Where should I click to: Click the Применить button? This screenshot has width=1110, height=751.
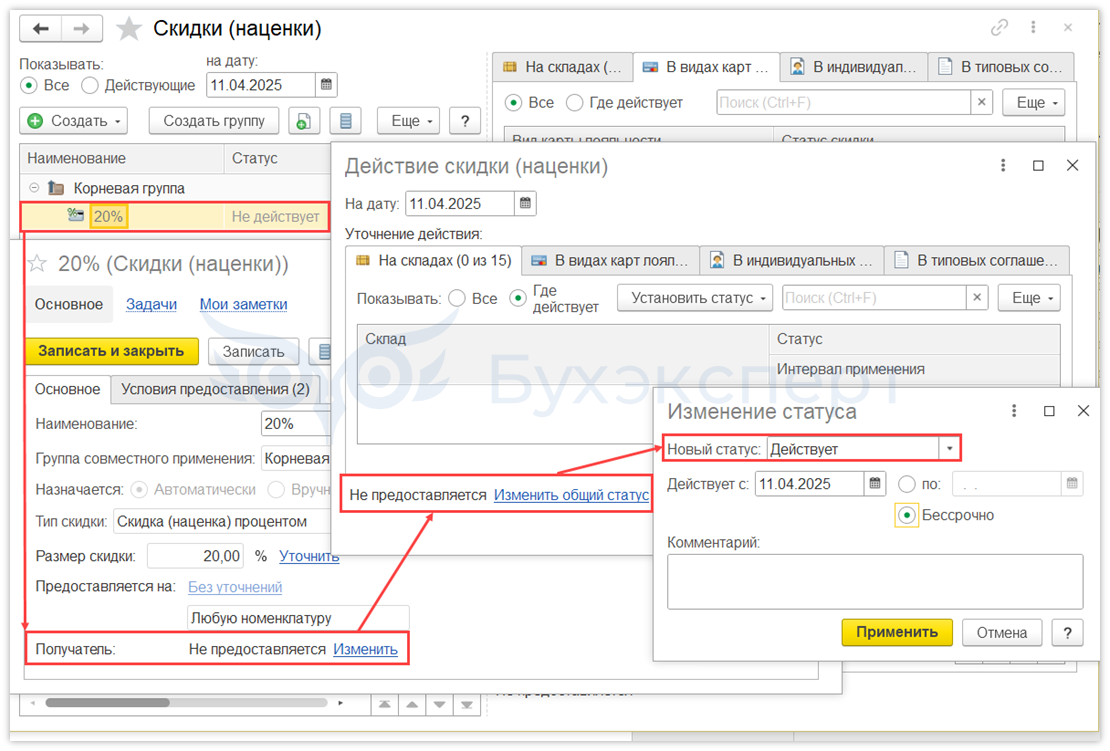(x=897, y=632)
